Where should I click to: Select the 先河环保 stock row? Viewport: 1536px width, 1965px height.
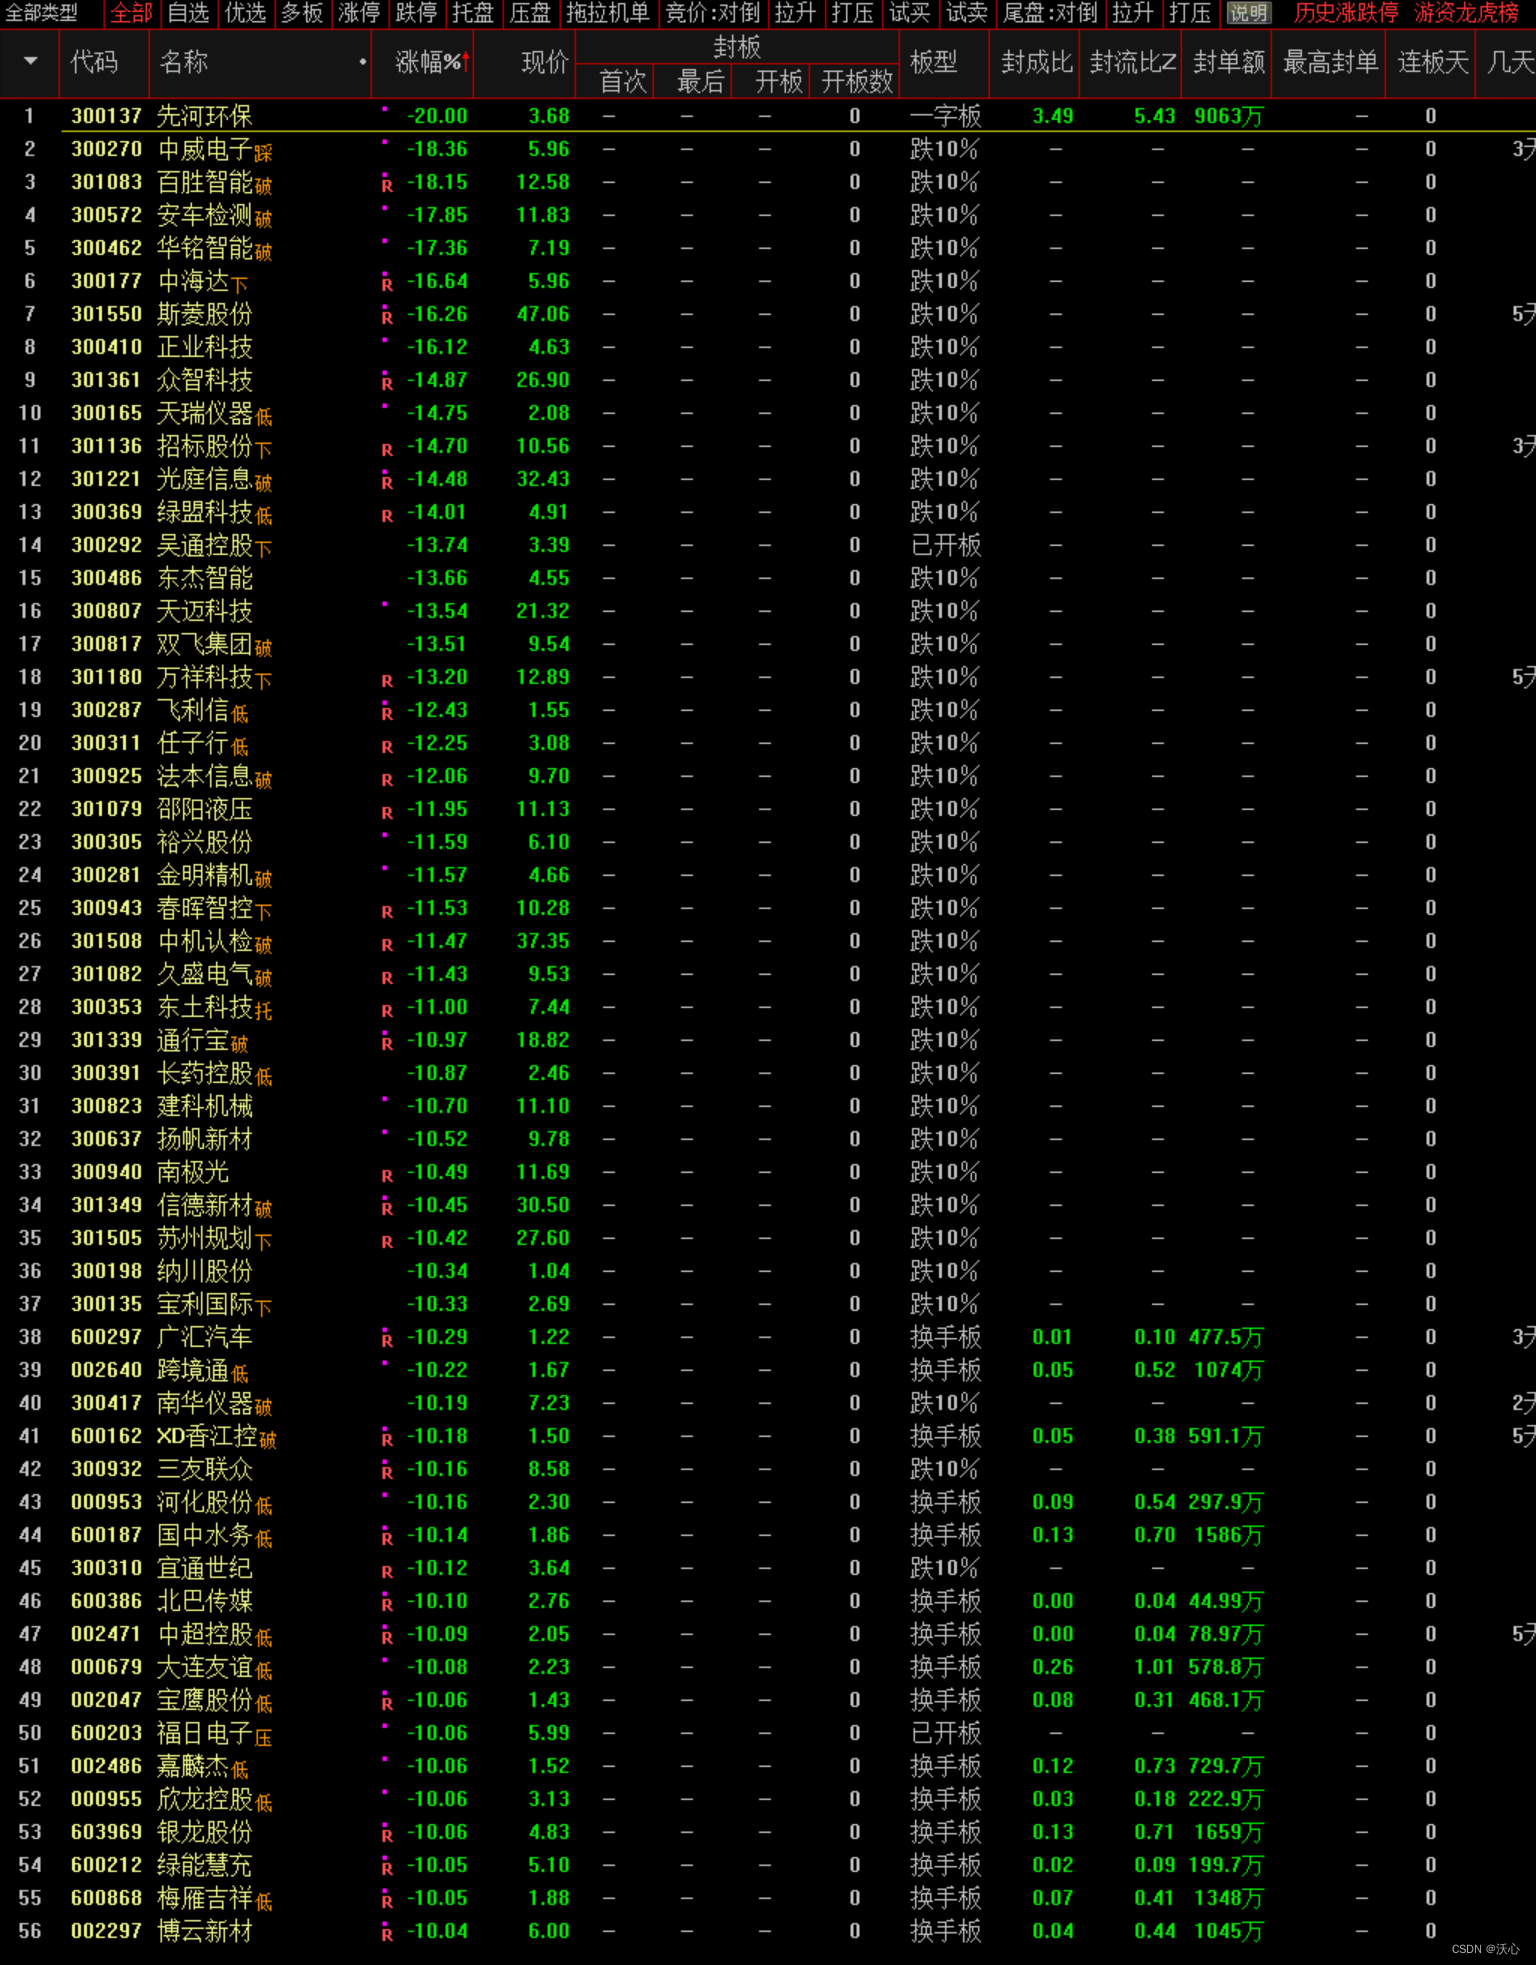tap(768, 116)
